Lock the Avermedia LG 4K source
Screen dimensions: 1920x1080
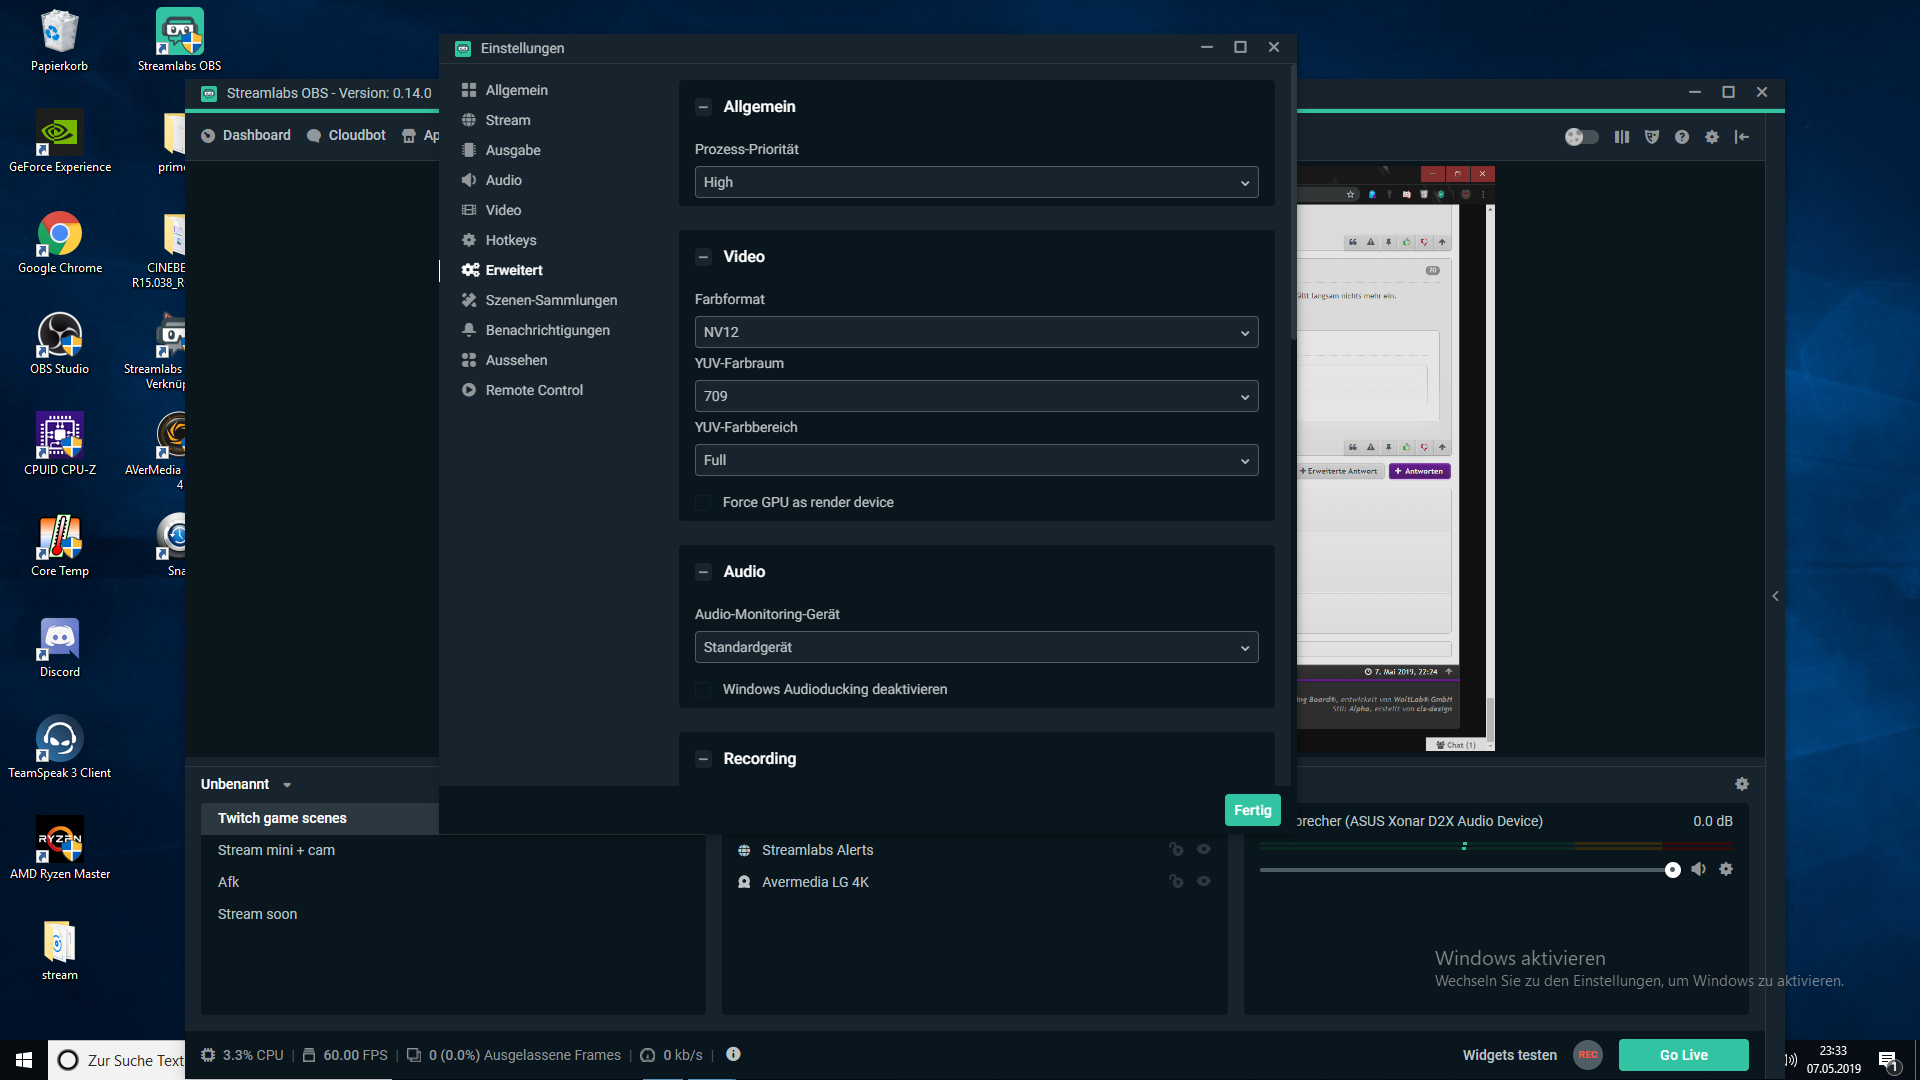1176,881
